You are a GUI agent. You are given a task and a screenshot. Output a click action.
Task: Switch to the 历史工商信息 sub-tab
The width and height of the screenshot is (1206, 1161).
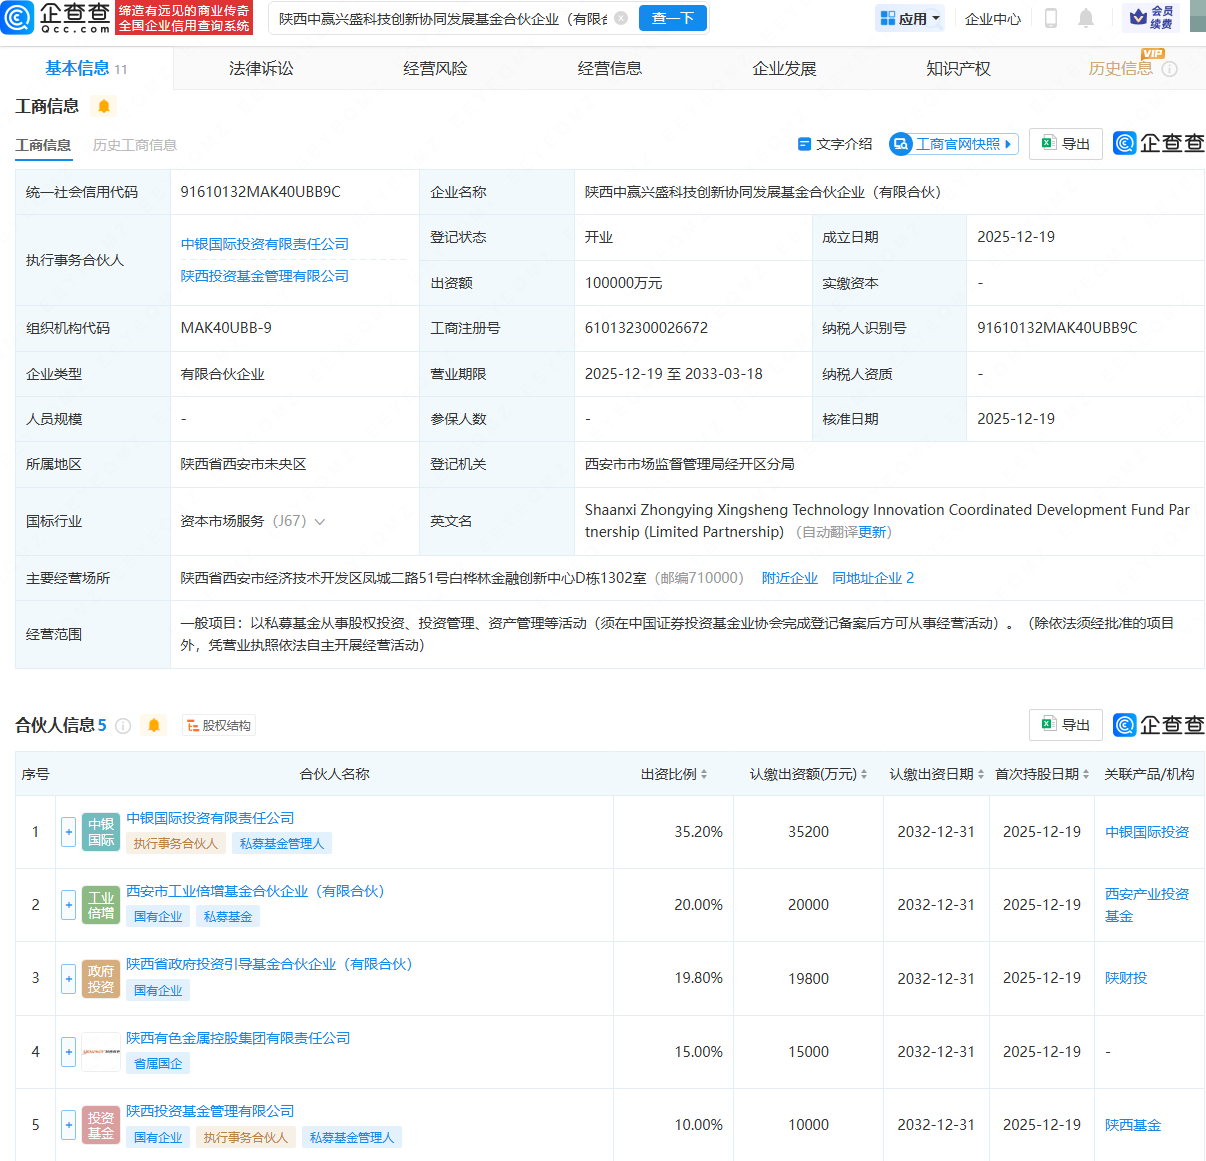coord(134,145)
